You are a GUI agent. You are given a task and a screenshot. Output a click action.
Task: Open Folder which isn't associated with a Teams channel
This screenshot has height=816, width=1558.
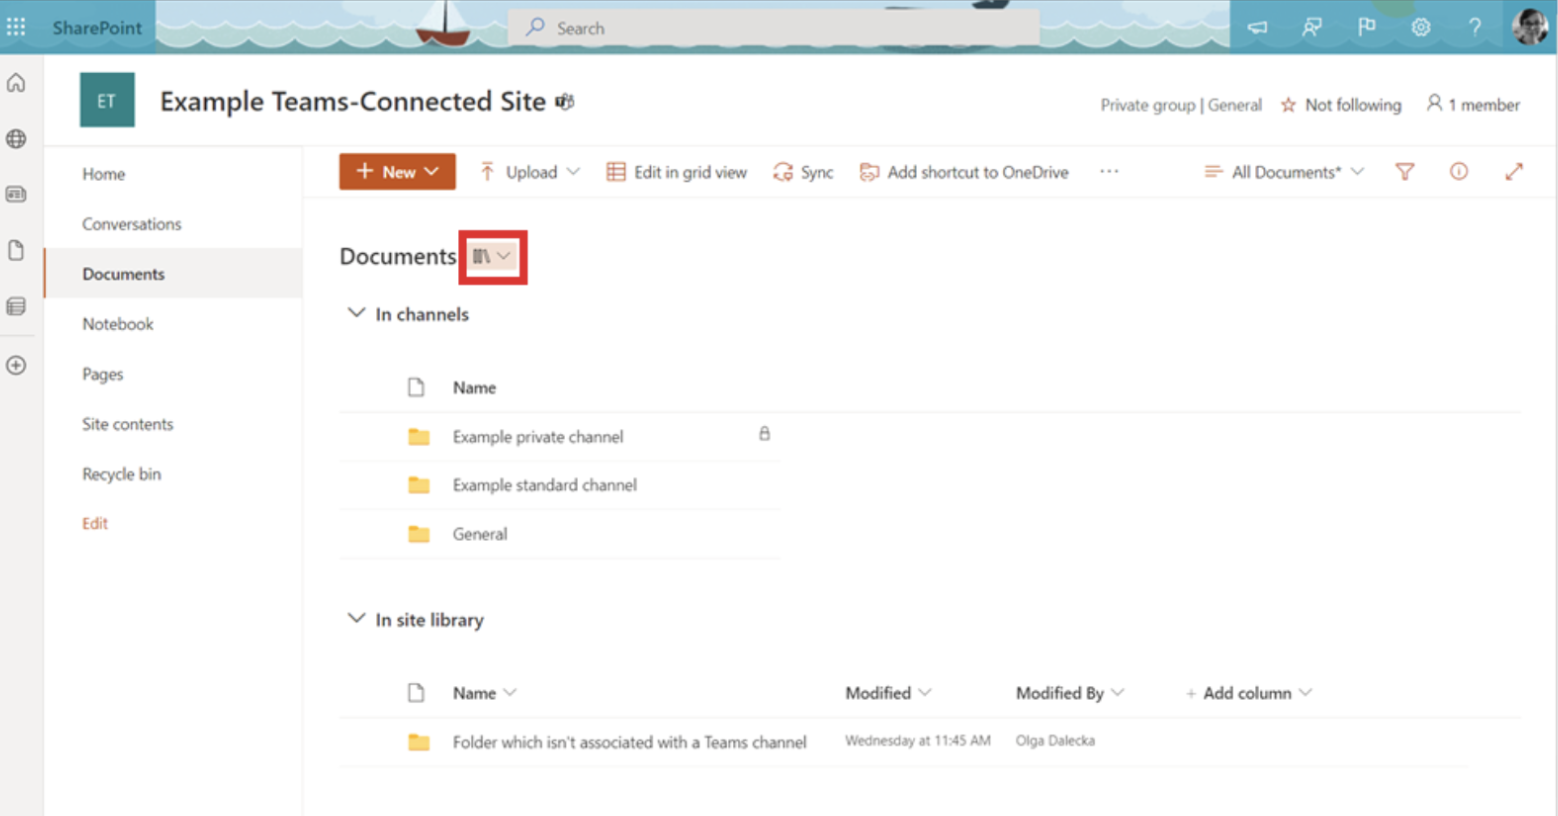coord(630,742)
